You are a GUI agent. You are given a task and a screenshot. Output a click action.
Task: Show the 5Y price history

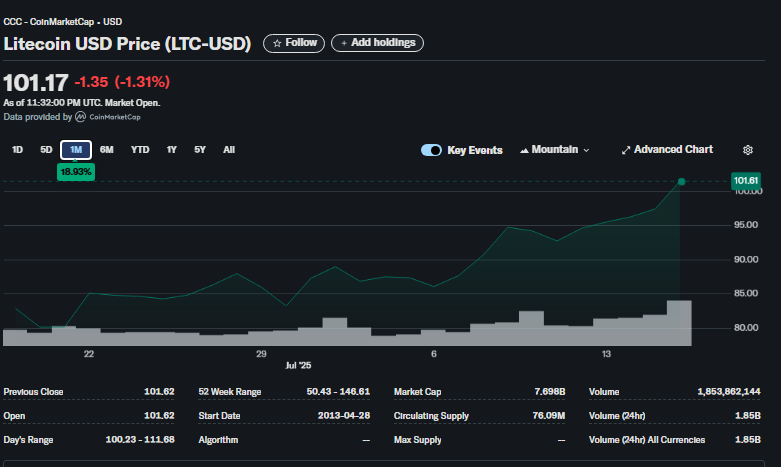(x=200, y=149)
